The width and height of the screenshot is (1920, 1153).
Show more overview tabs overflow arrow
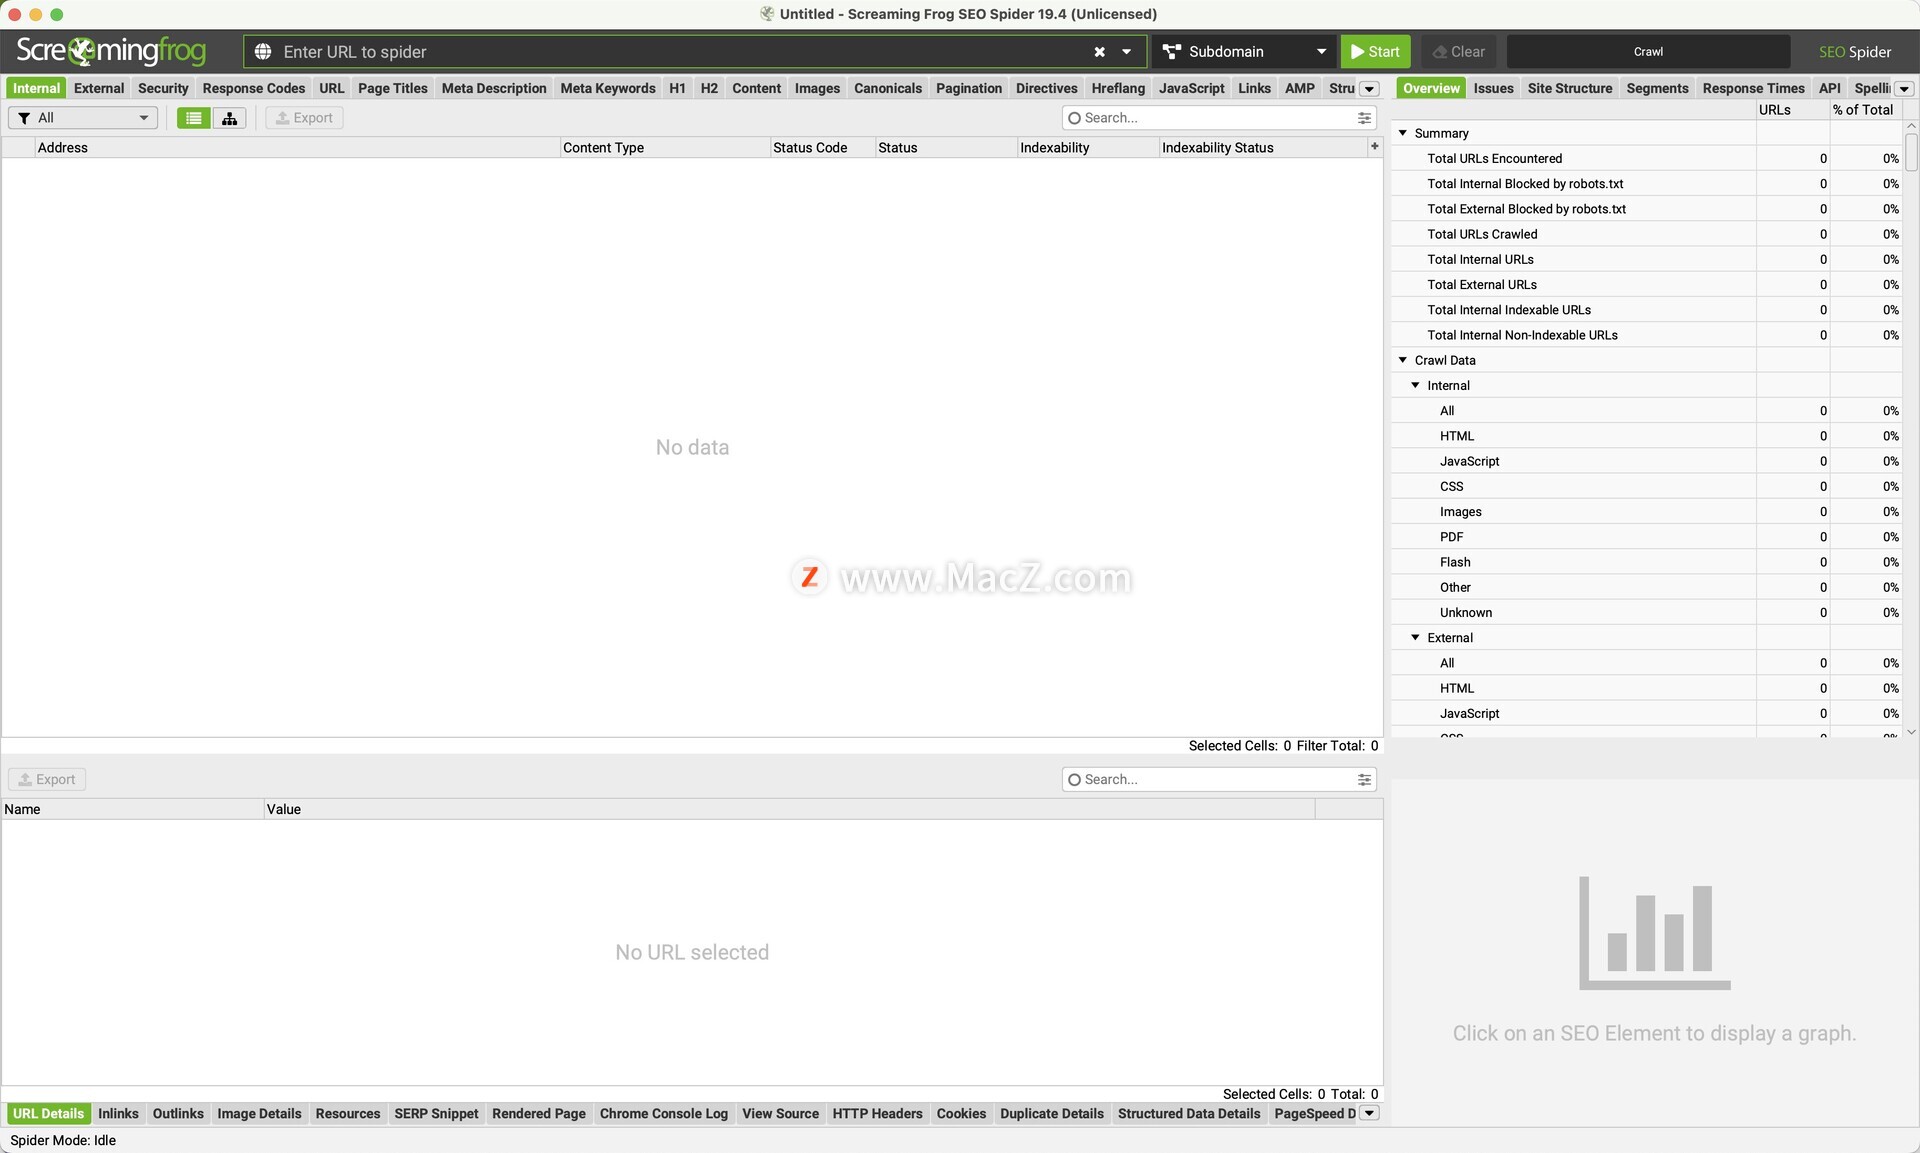pos(1904,89)
